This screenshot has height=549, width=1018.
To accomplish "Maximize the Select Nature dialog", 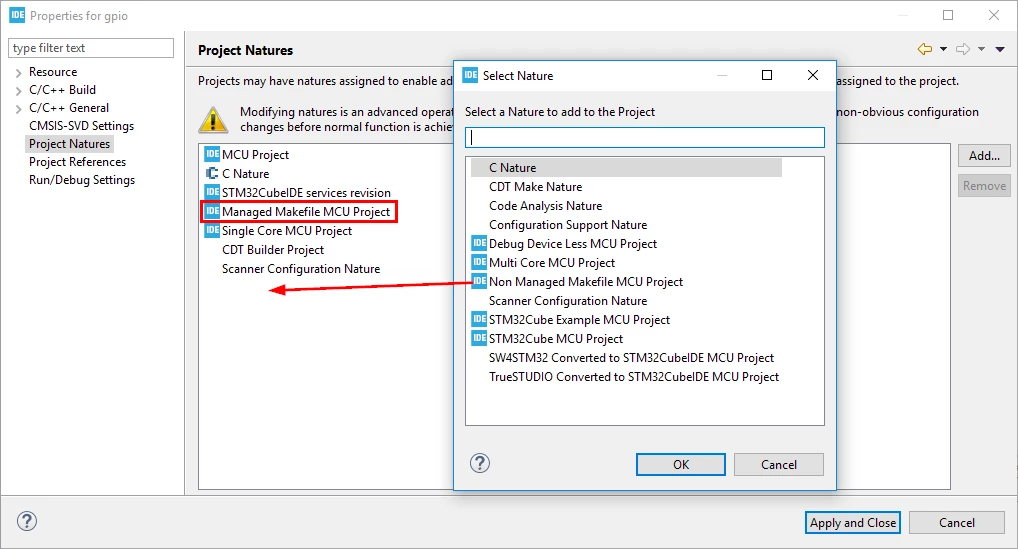I will point(767,75).
